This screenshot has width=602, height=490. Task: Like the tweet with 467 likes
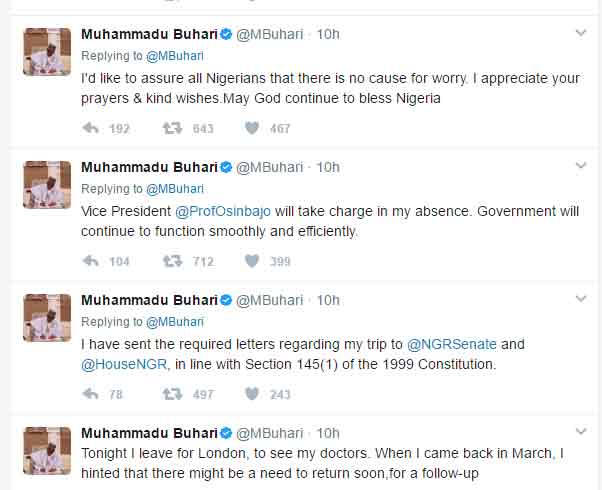(x=252, y=128)
